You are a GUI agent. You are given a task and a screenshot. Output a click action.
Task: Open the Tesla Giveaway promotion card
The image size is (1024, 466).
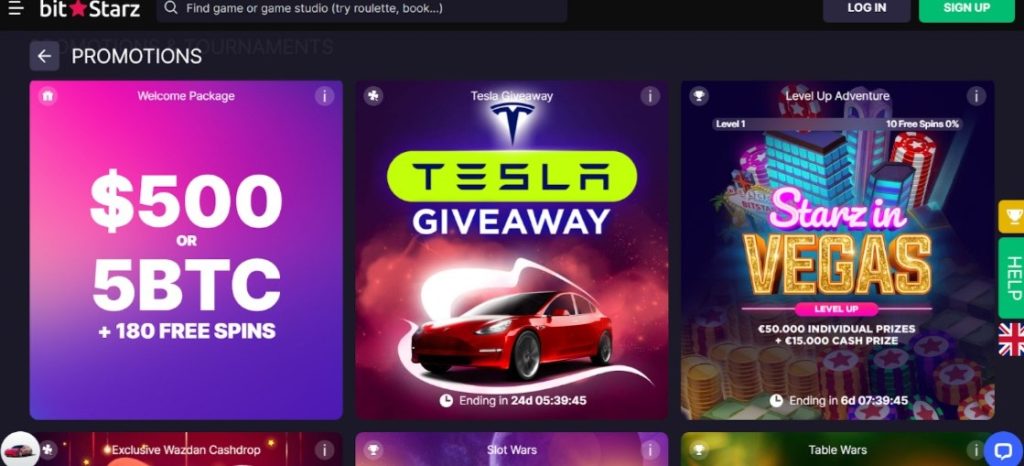512,250
